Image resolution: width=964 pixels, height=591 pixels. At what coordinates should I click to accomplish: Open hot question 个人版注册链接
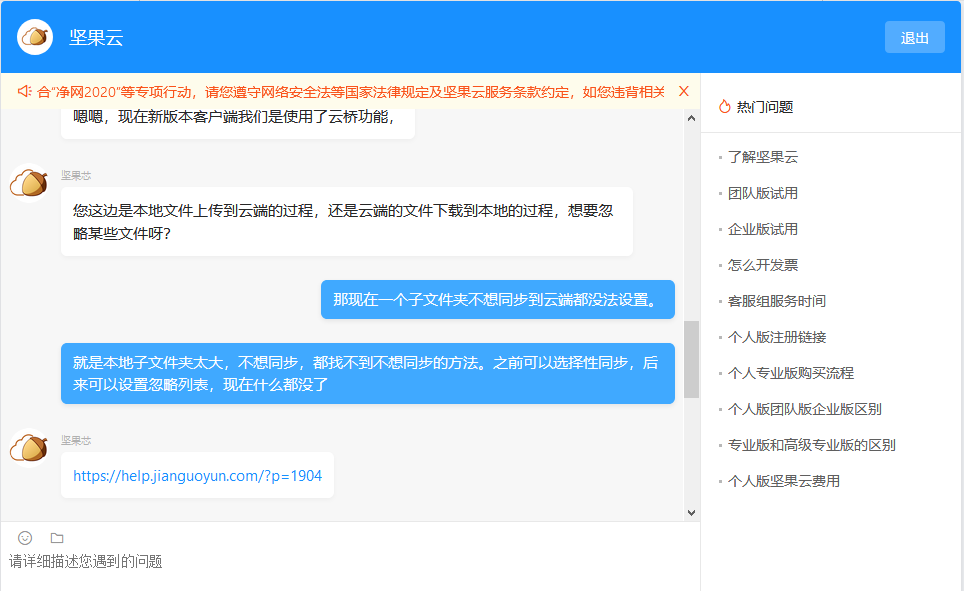[x=777, y=337]
